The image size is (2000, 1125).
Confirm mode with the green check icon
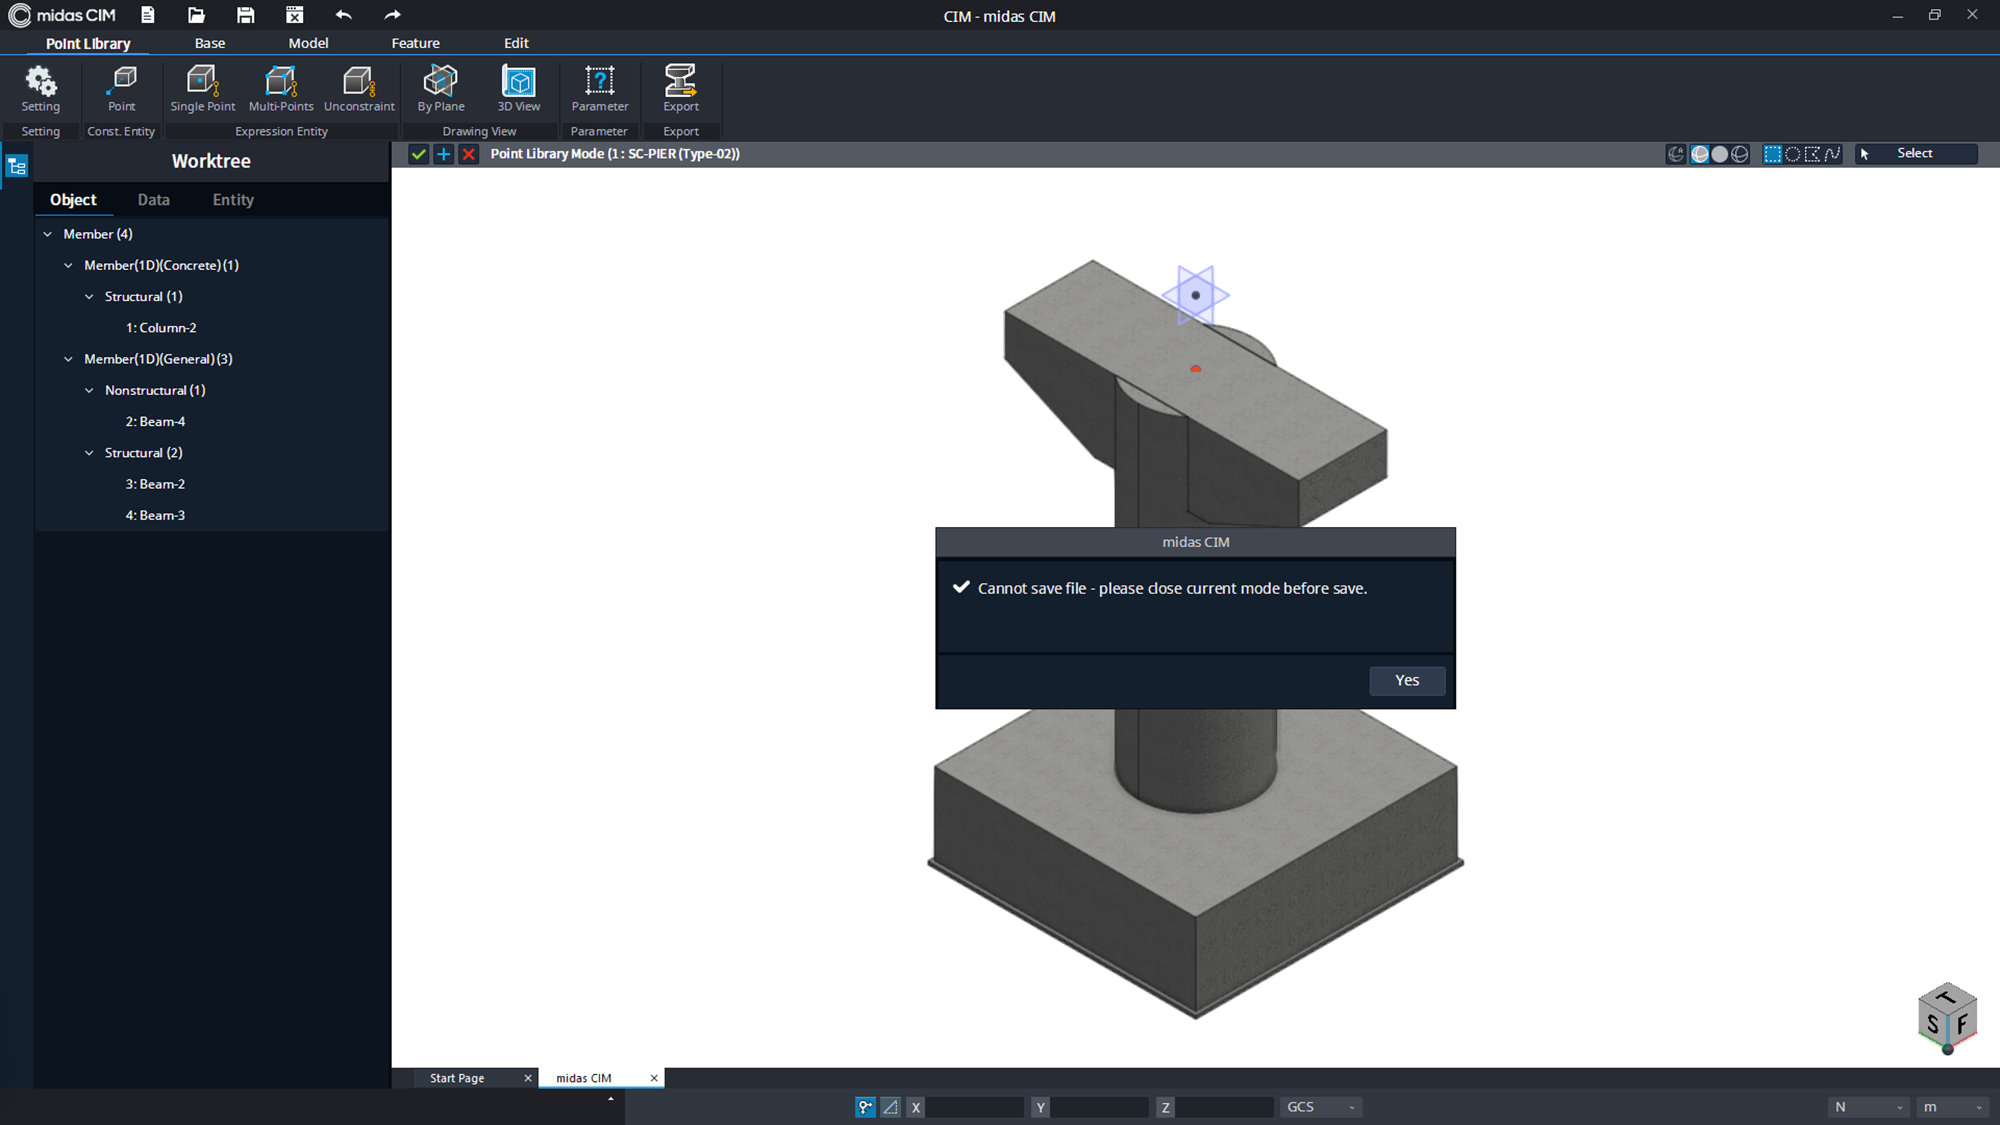419,154
